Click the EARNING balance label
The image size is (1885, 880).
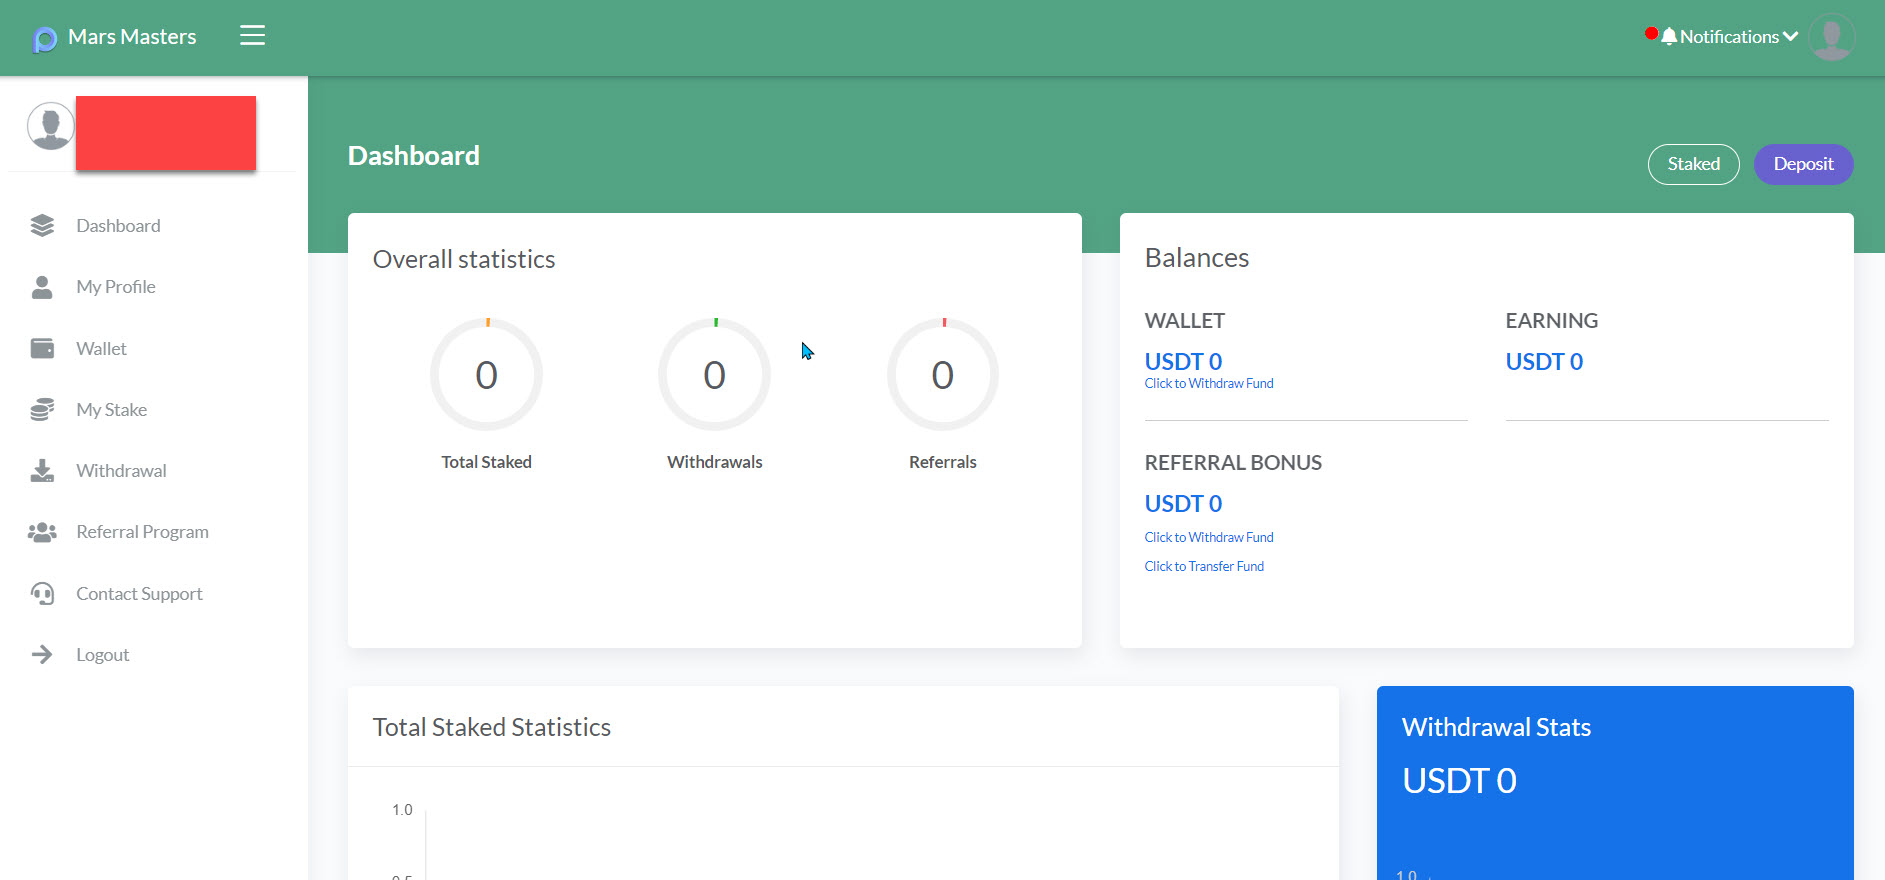tap(1552, 321)
